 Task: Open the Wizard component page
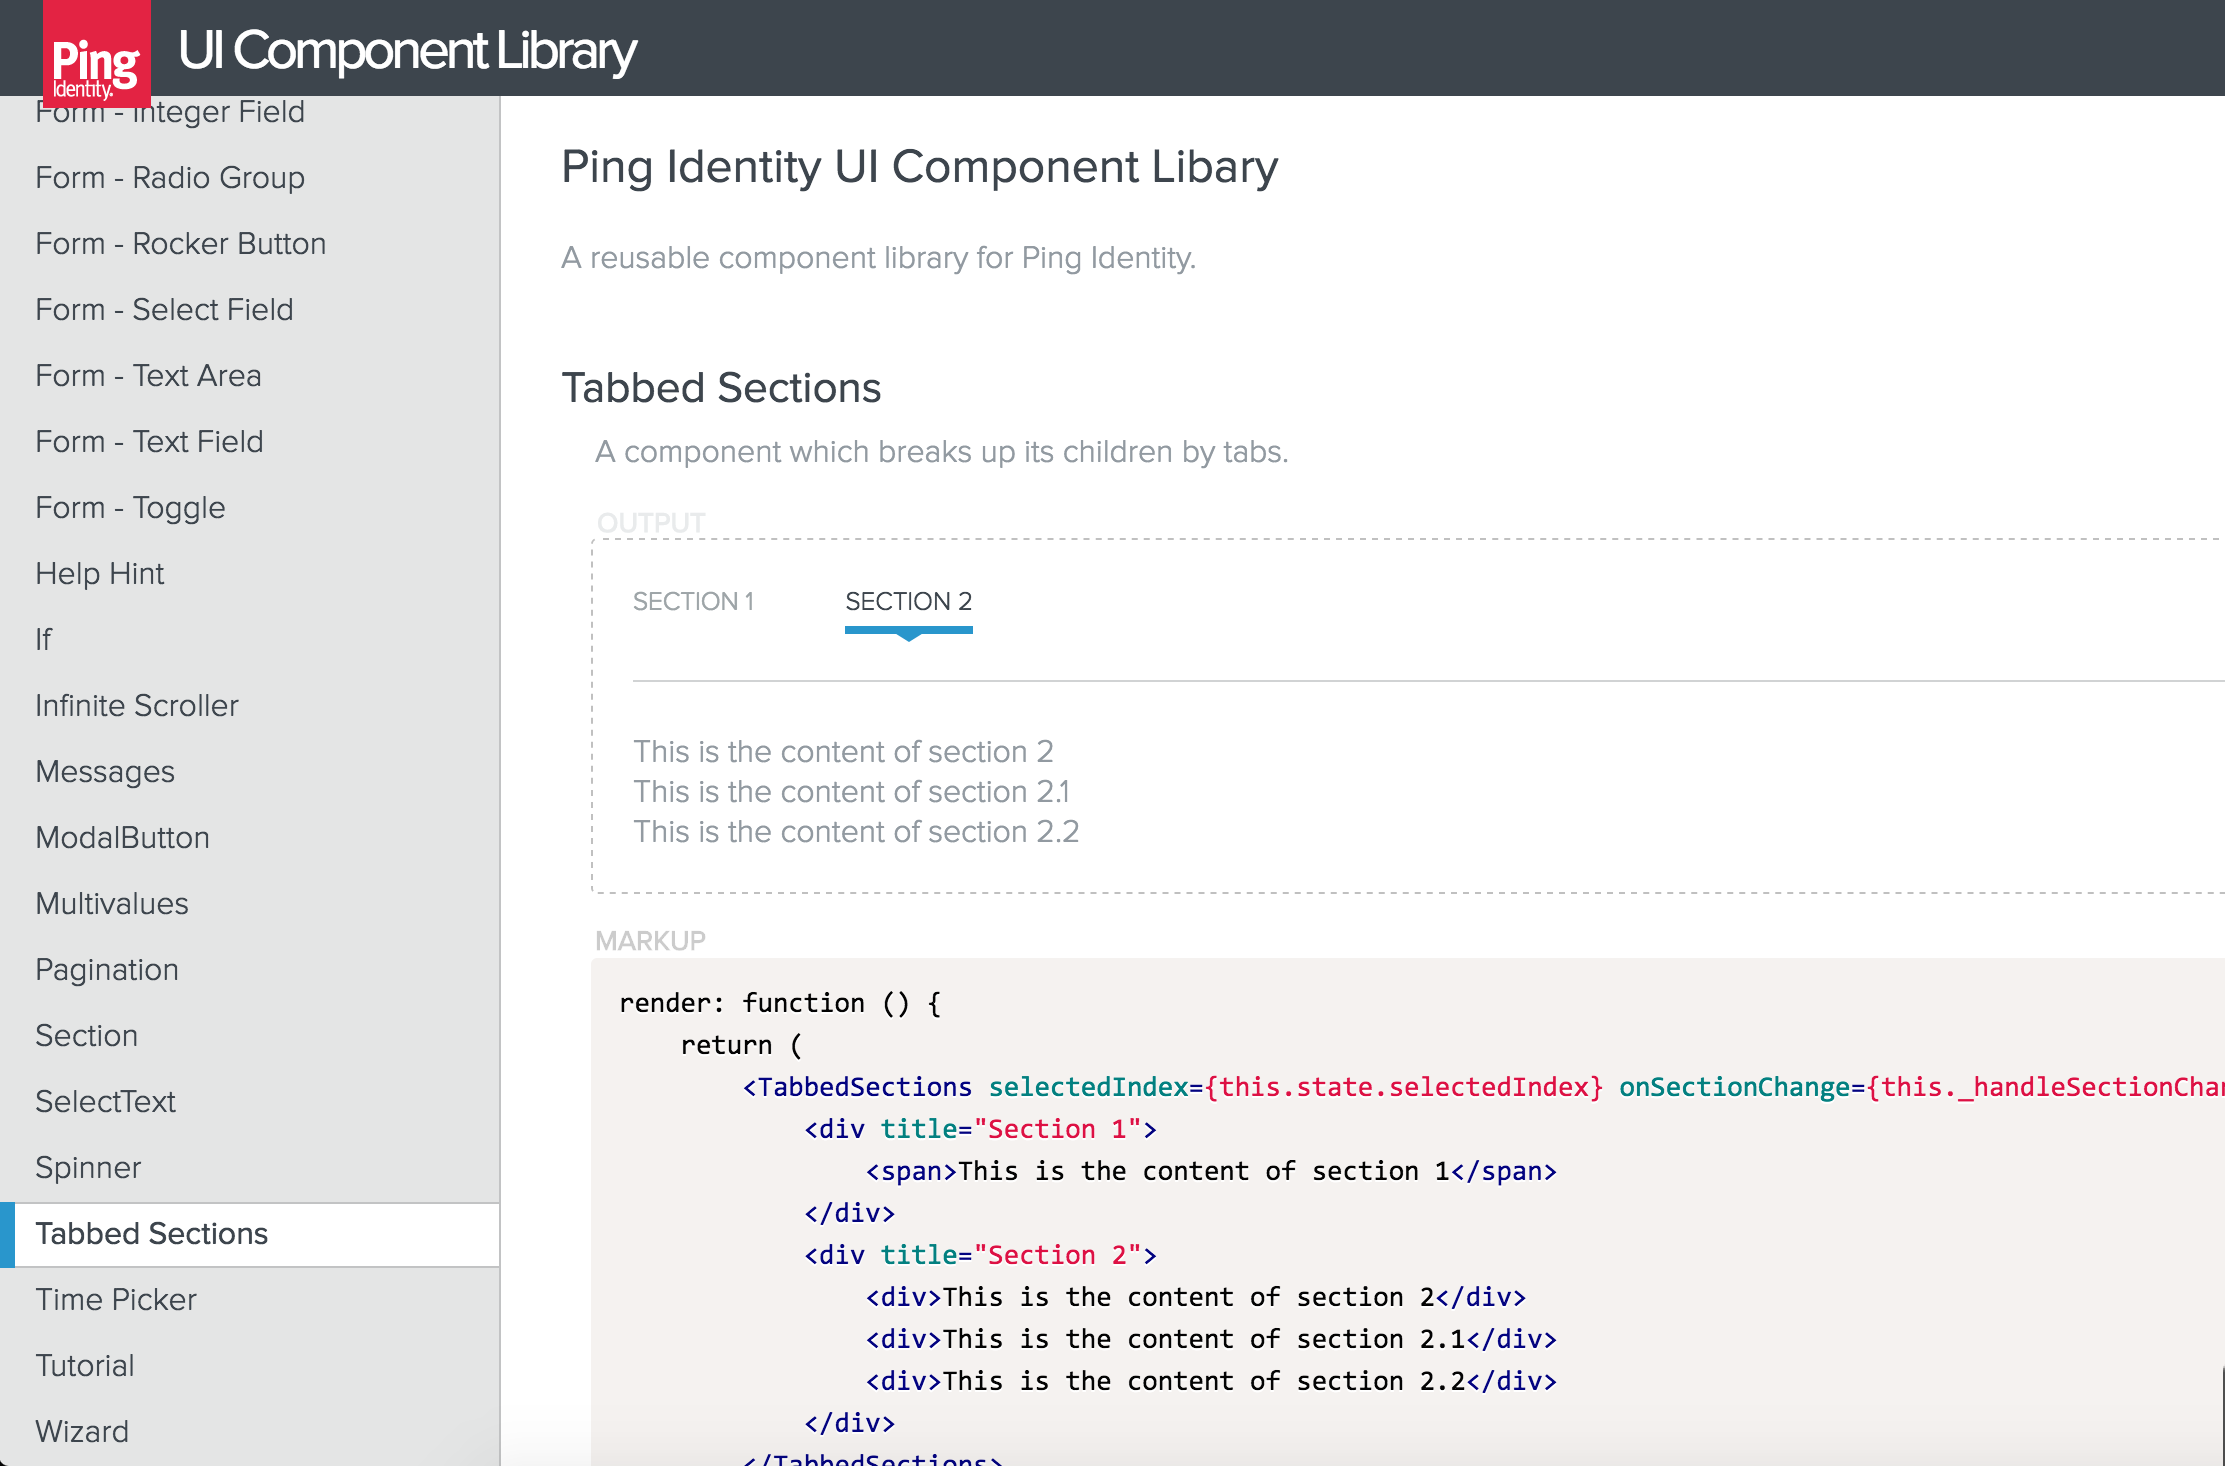pos(82,1432)
